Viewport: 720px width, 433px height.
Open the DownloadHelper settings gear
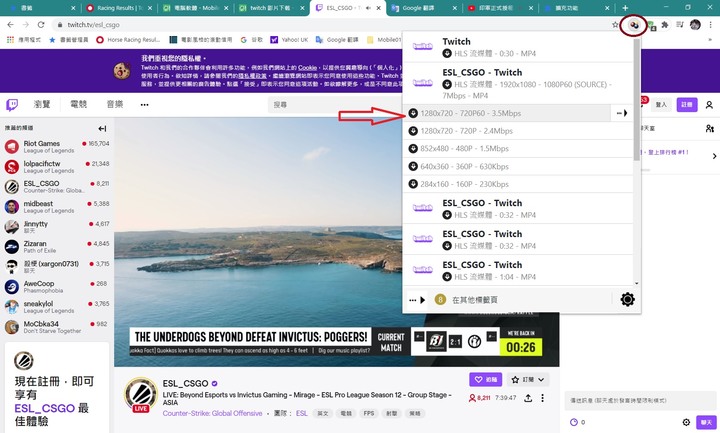627,299
